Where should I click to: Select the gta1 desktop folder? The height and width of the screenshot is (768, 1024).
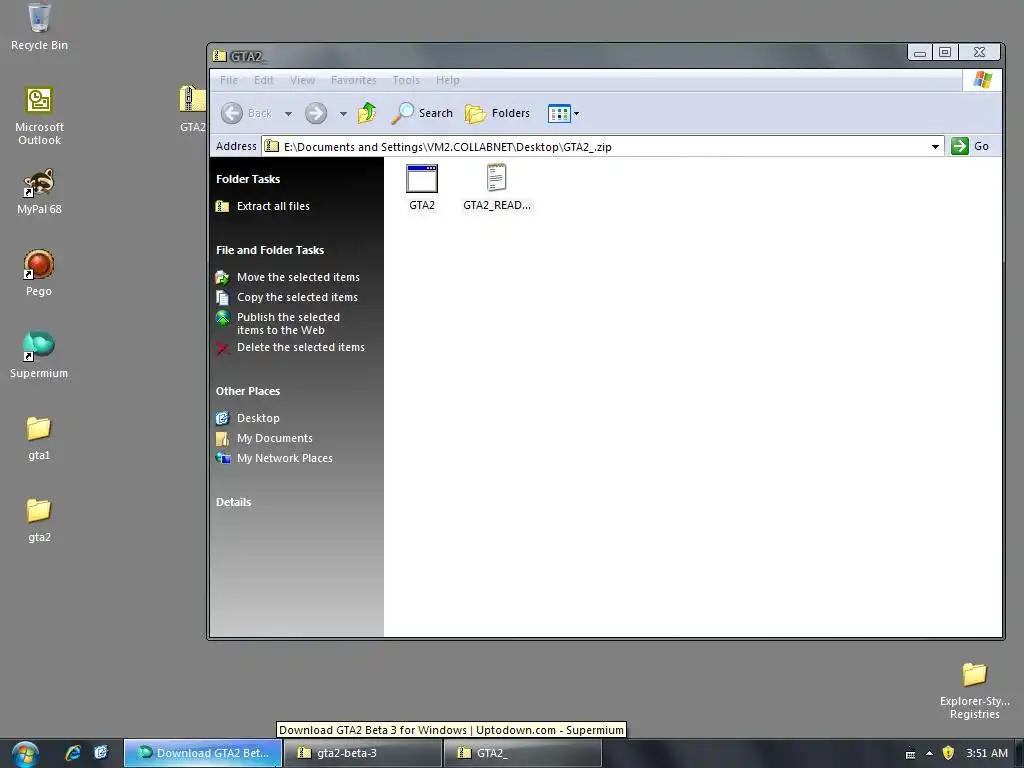point(39,437)
